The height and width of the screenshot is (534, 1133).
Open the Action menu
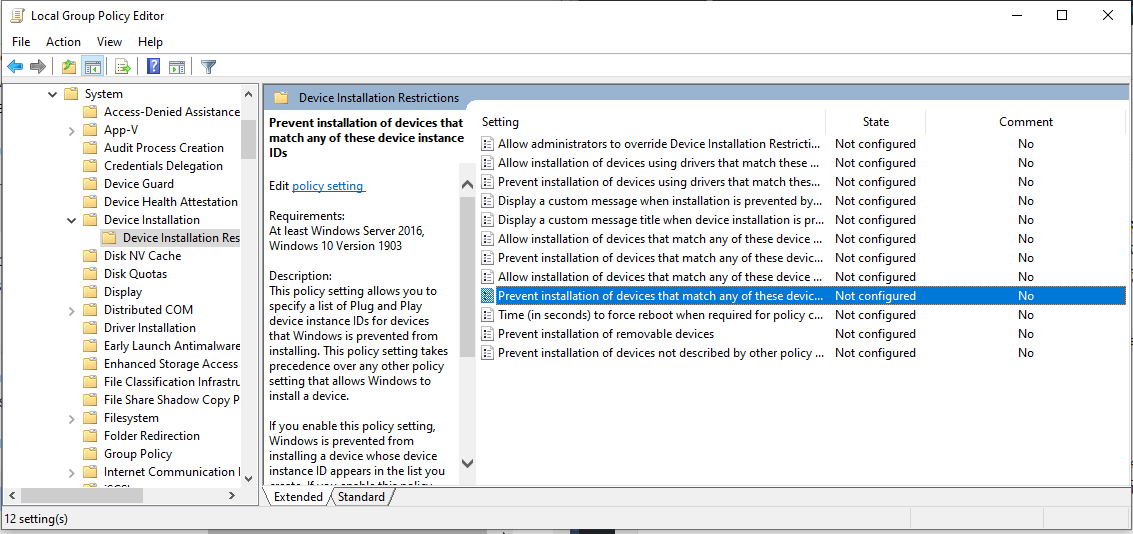coord(64,42)
